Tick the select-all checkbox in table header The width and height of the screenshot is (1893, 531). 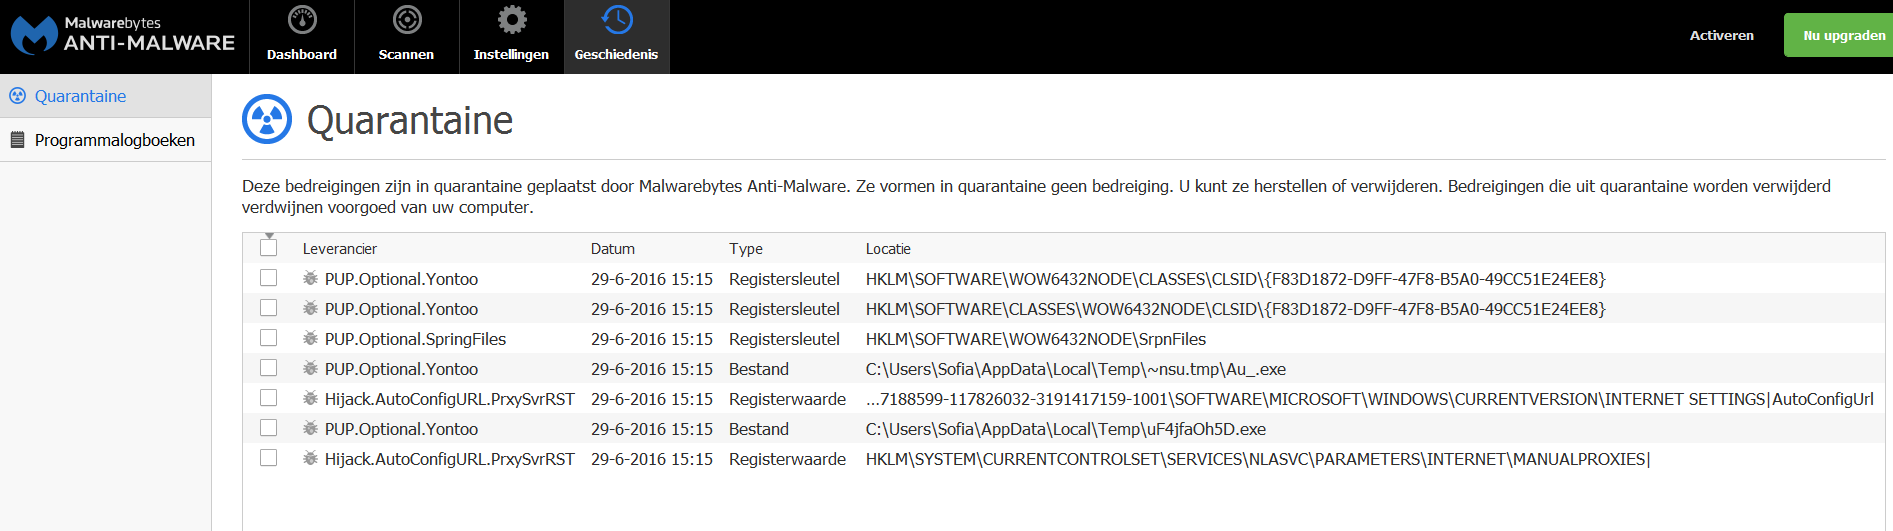[268, 248]
